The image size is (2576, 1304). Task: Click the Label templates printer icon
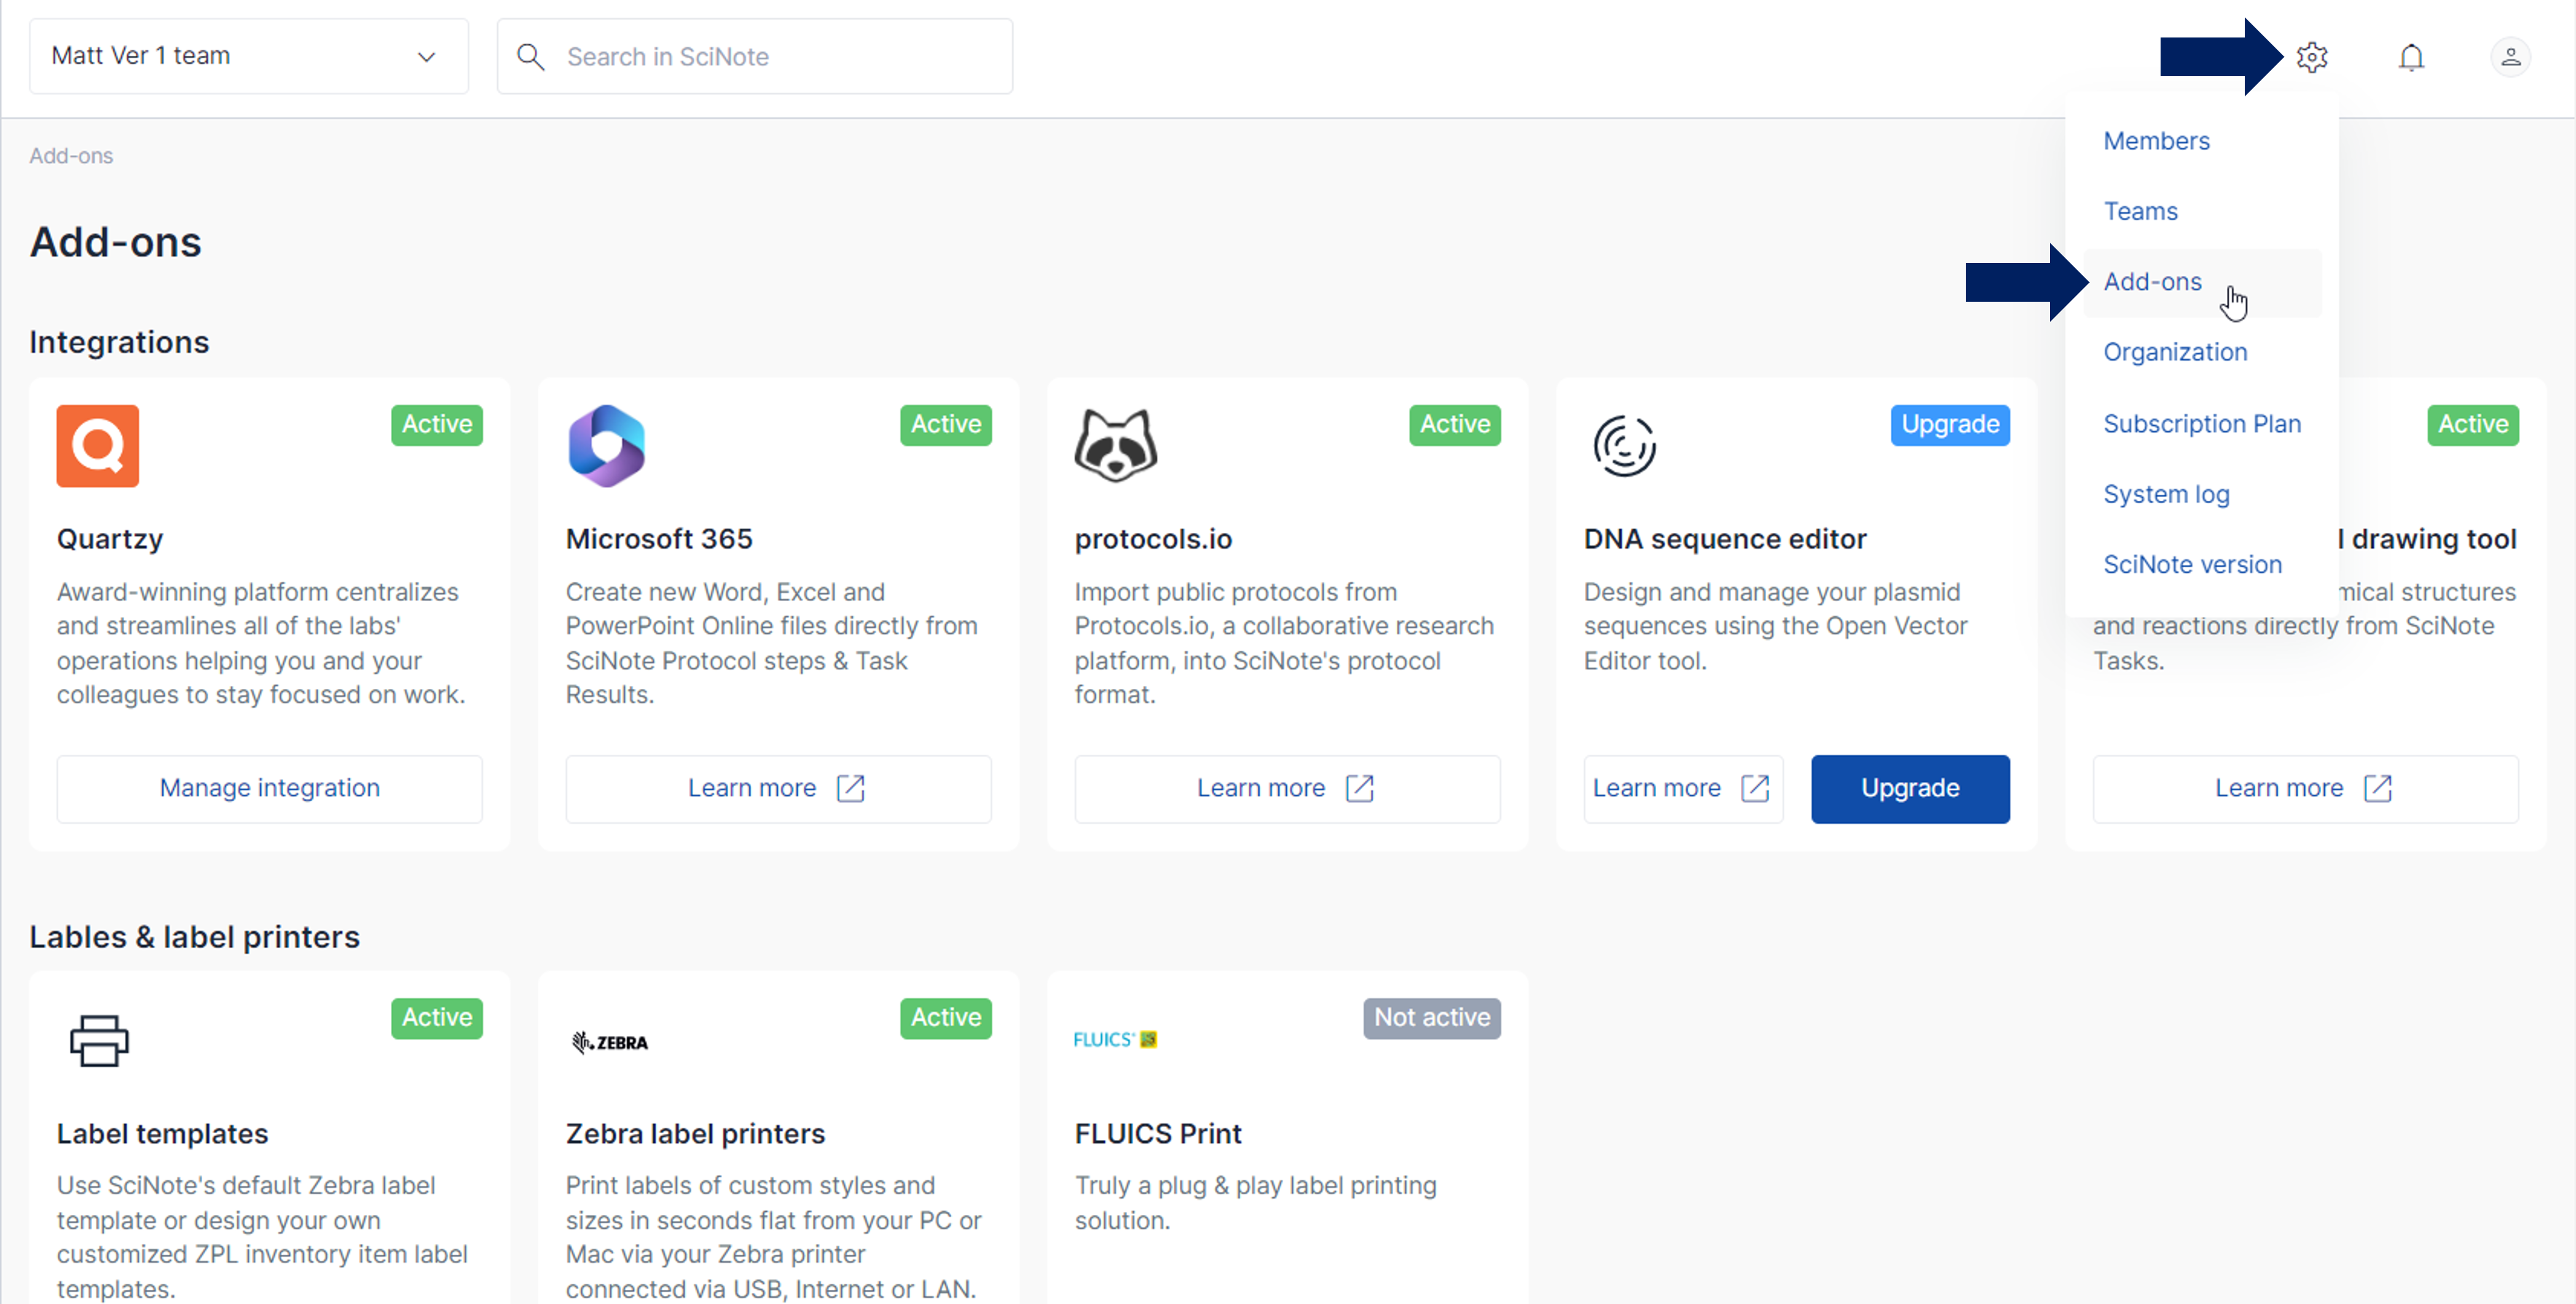click(x=98, y=1040)
